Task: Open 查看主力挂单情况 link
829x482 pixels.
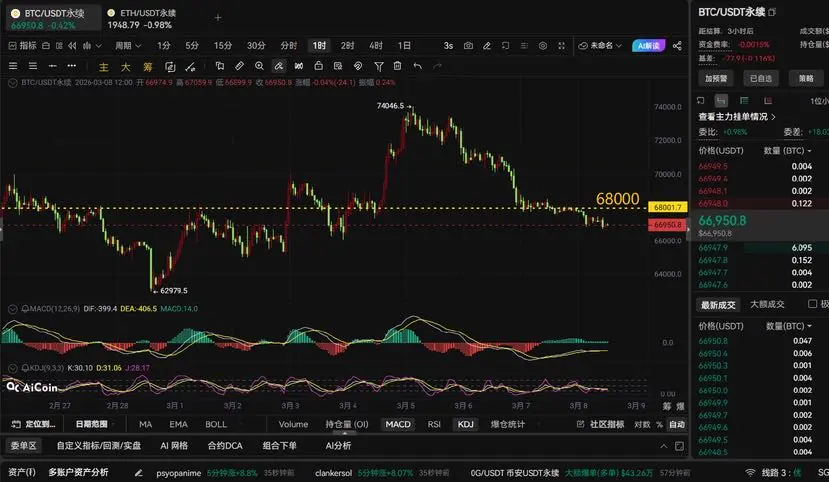Action: [x=736, y=117]
